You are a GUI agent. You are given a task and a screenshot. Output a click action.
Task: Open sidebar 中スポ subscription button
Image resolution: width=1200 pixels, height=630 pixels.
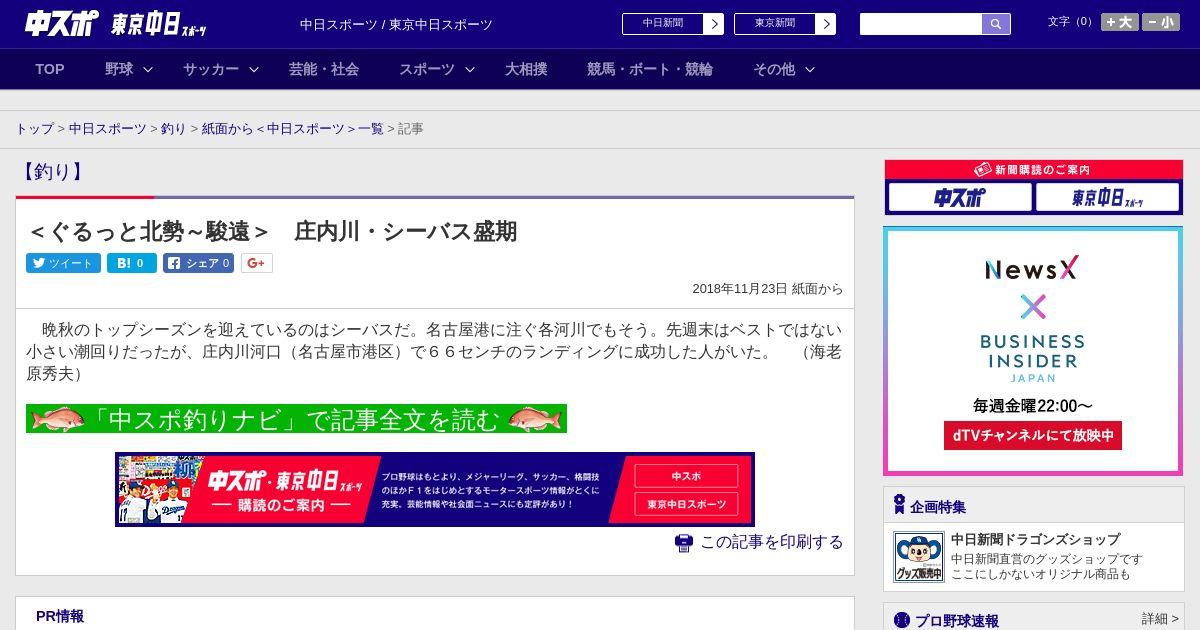(960, 197)
